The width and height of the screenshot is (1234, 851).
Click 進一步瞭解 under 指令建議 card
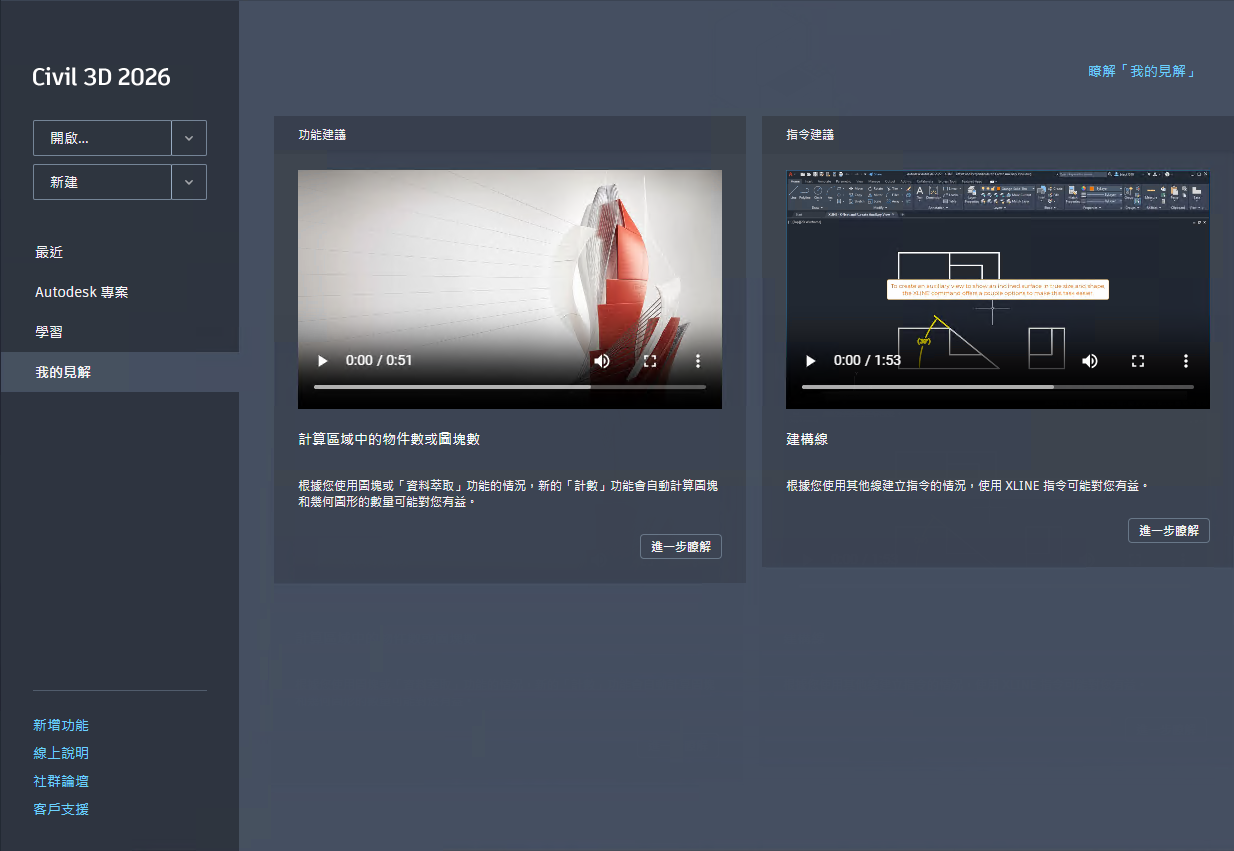[x=1169, y=530]
